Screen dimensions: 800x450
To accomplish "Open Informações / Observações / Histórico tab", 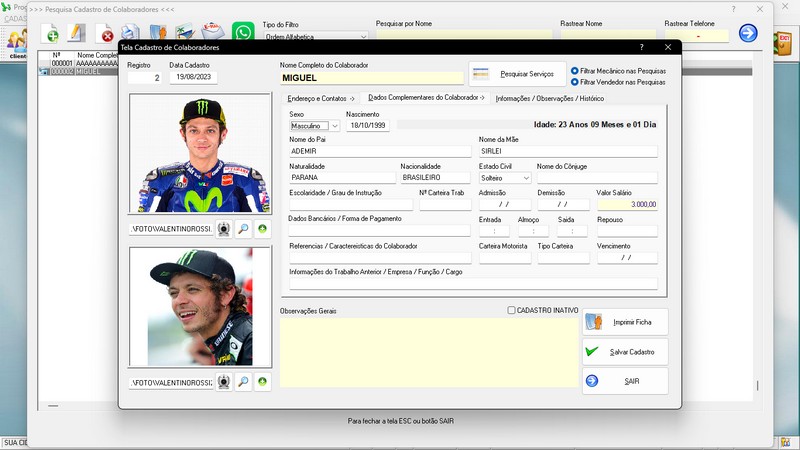I will 549,98.
